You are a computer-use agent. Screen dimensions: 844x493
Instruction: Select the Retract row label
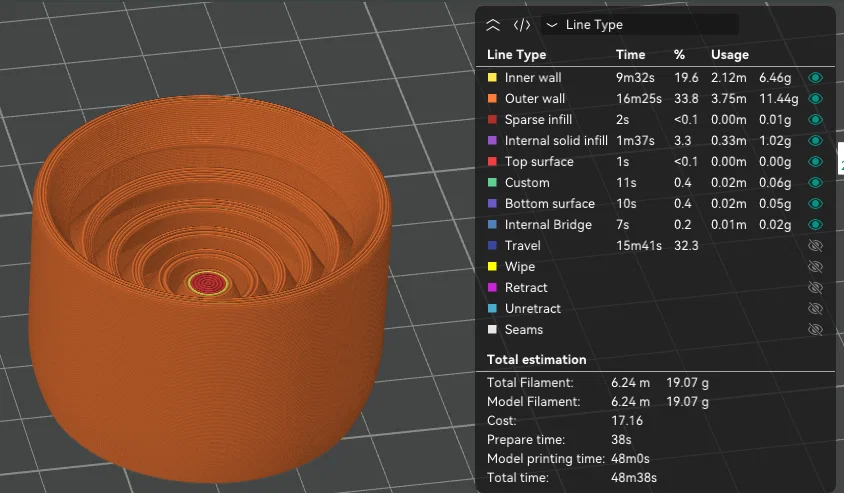[526, 287]
